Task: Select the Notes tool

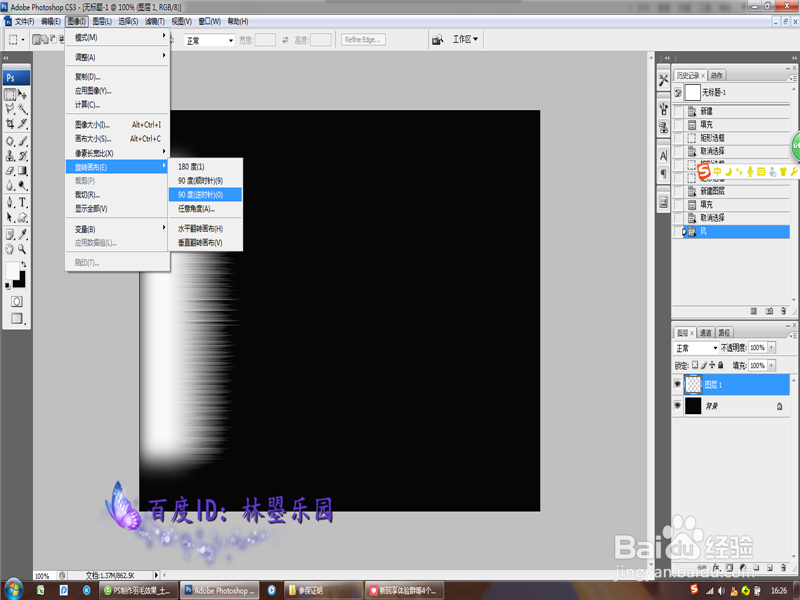Action: (10, 234)
